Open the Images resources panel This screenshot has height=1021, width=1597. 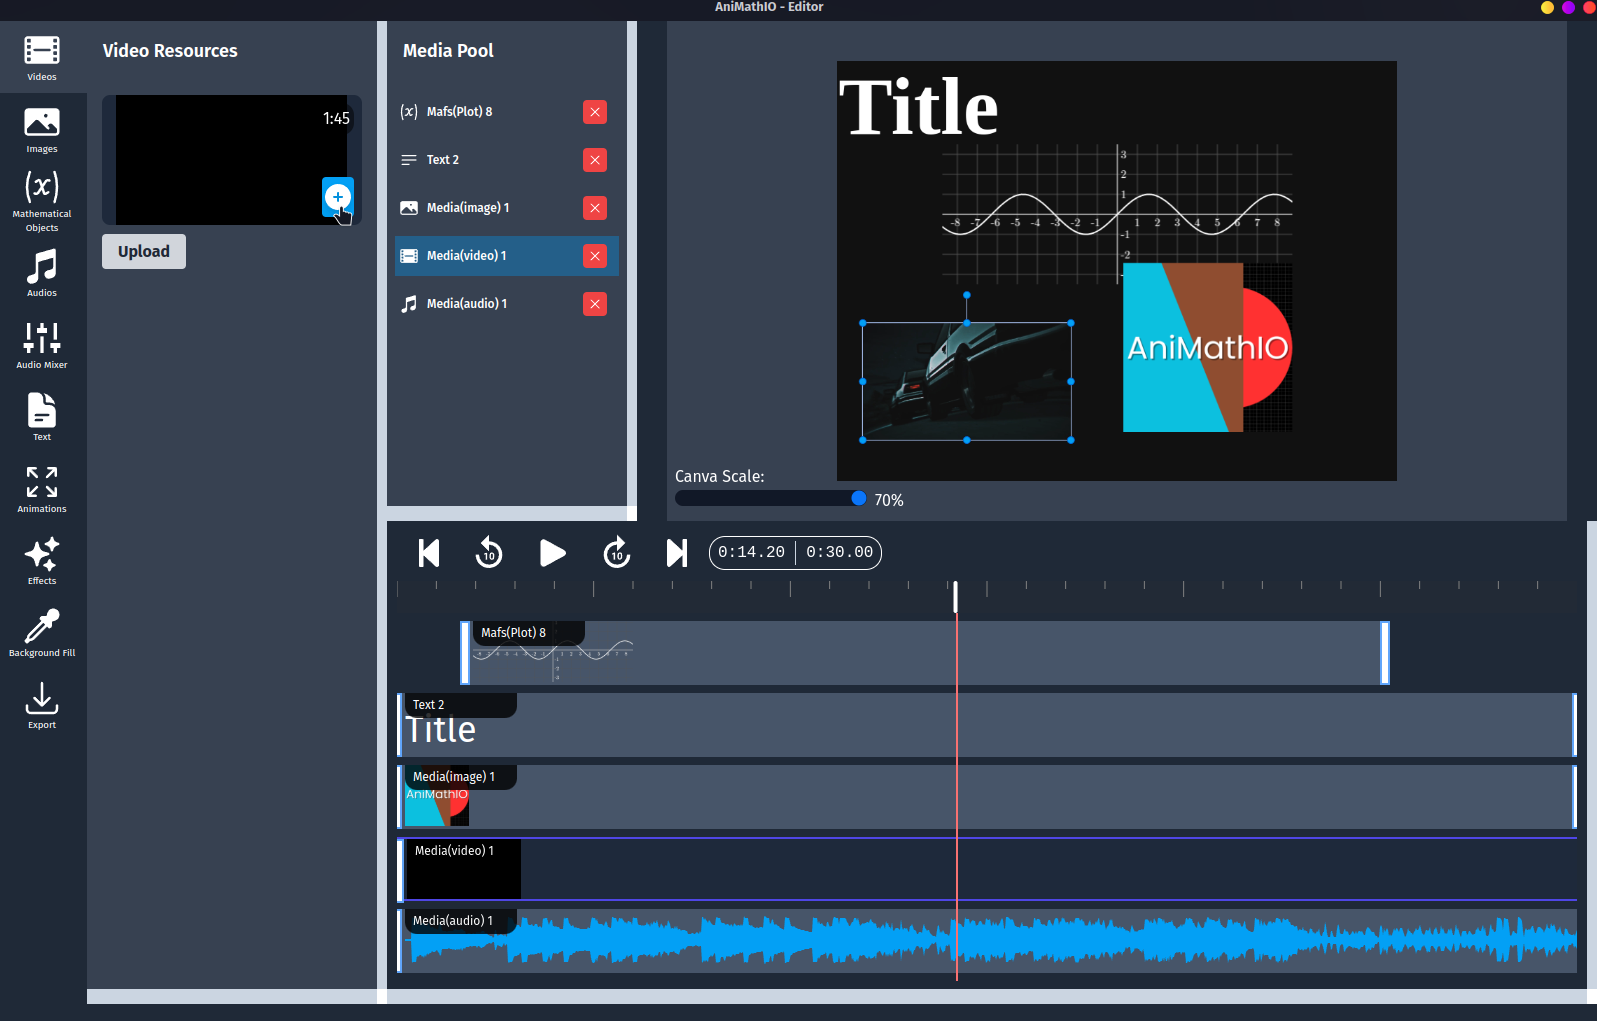pos(42,130)
